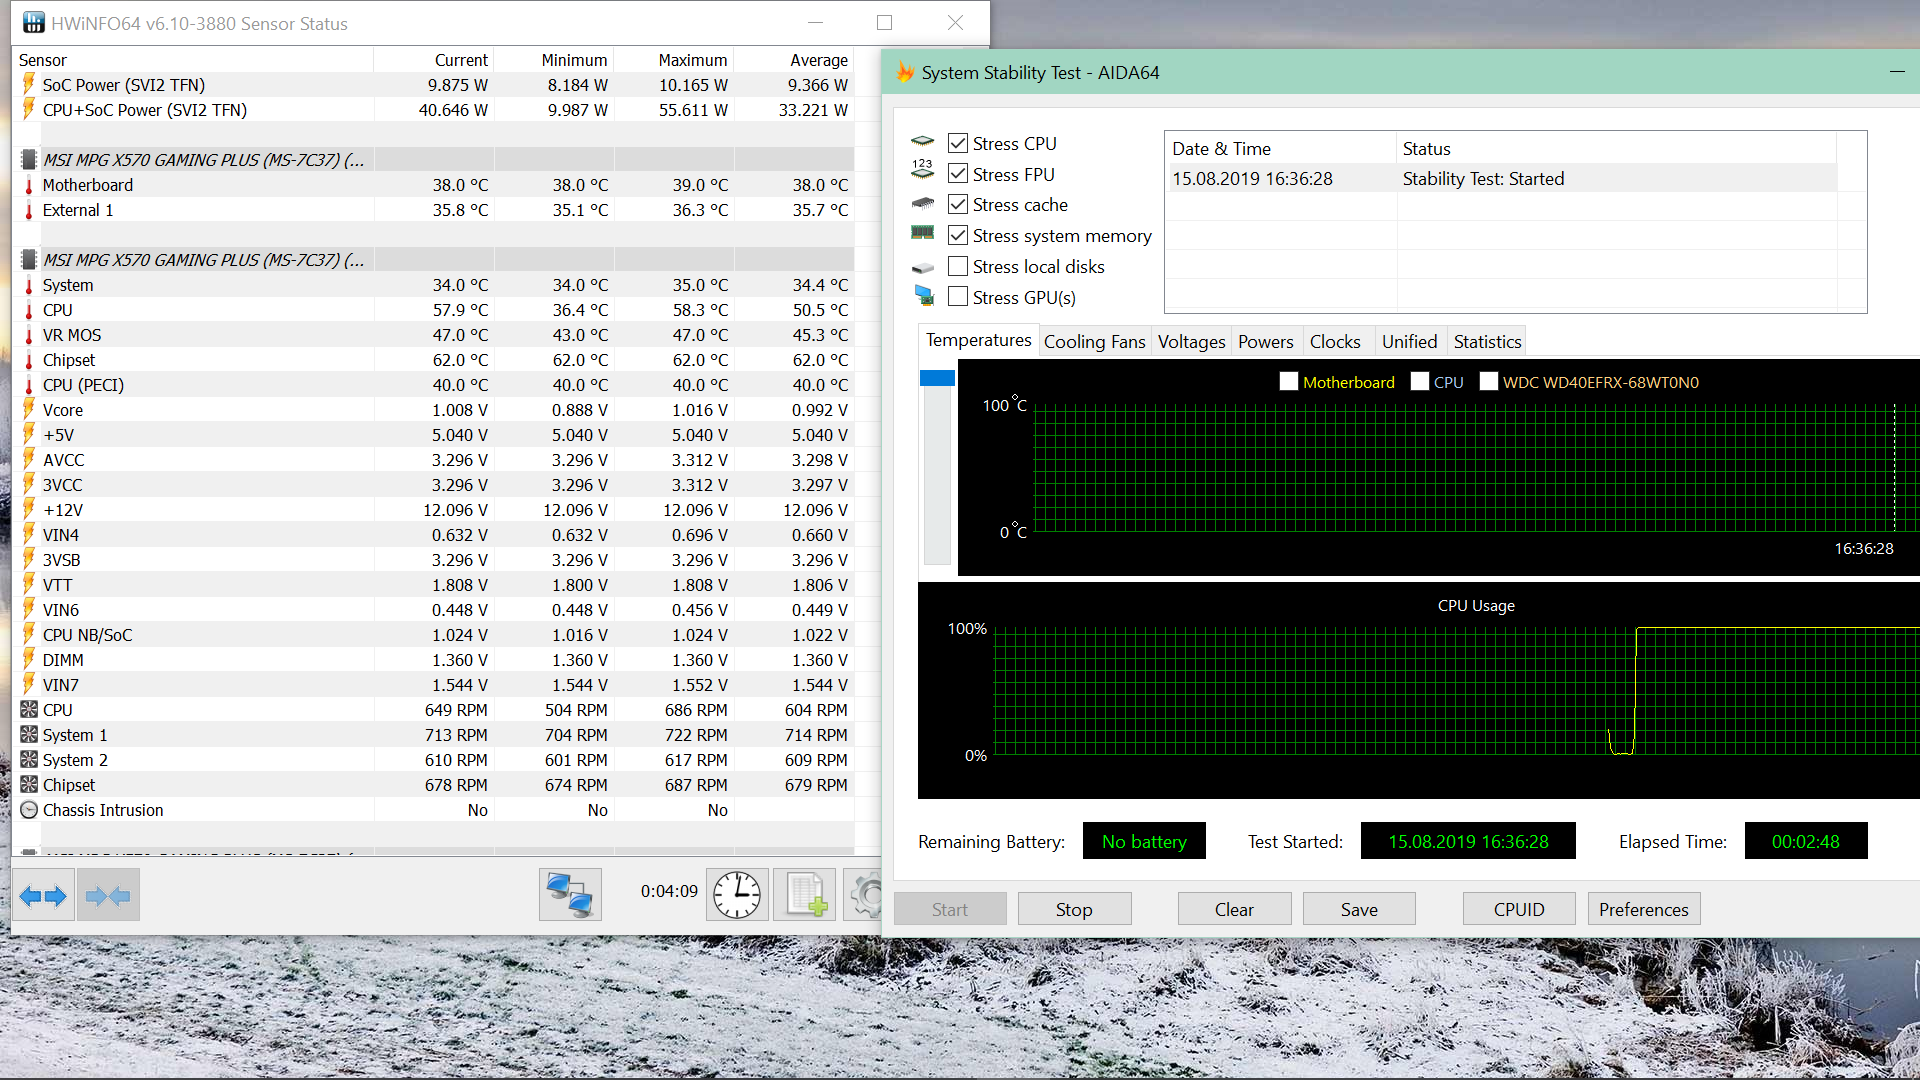Click the CPUID button
Viewport: 1920px width, 1080px height.
click(x=1519, y=909)
